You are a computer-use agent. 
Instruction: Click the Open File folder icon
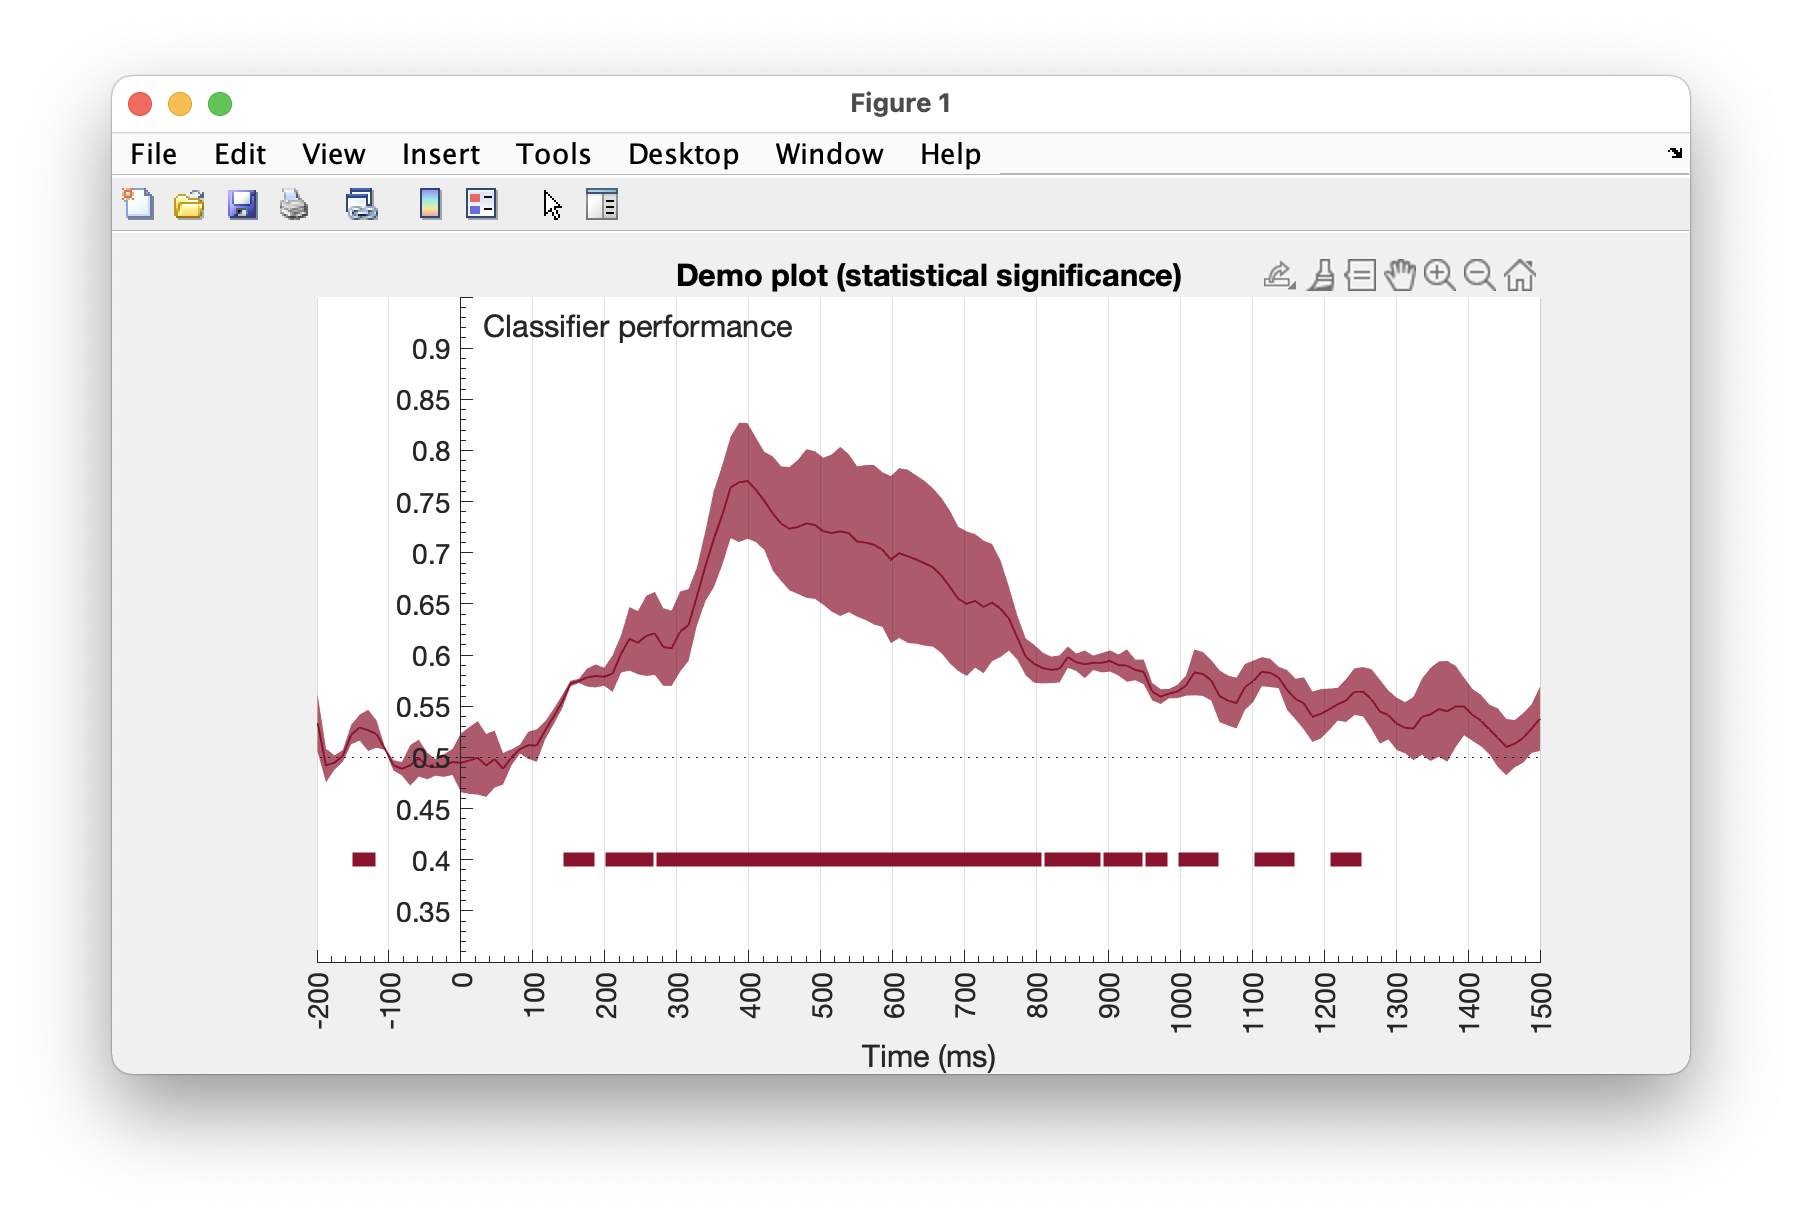coord(189,204)
